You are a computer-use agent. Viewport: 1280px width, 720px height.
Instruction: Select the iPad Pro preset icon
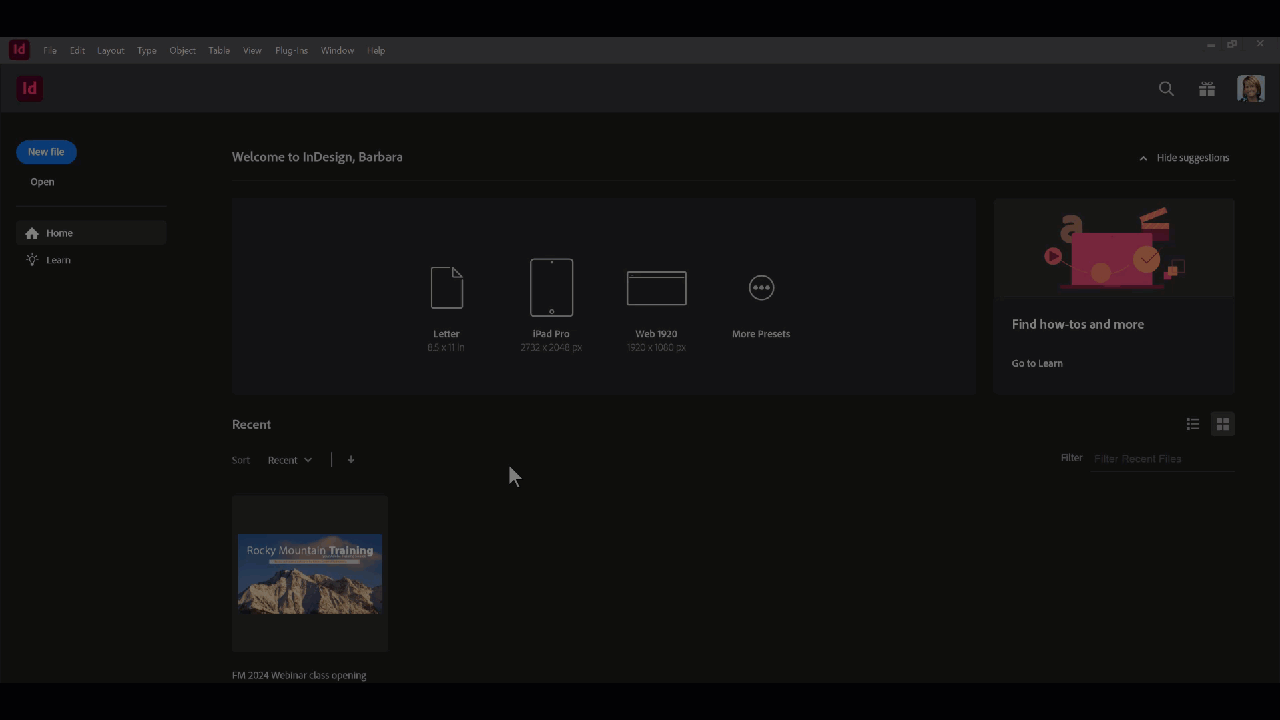click(x=551, y=287)
